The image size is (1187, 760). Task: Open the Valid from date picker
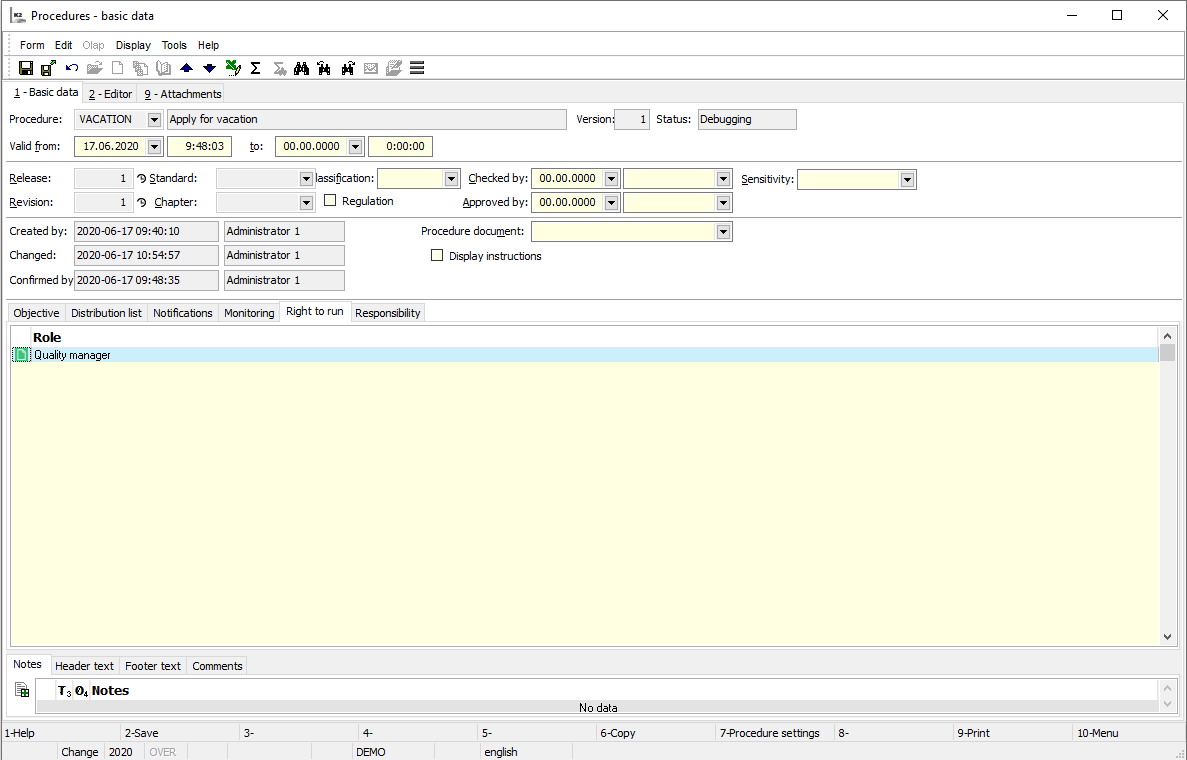154,147
